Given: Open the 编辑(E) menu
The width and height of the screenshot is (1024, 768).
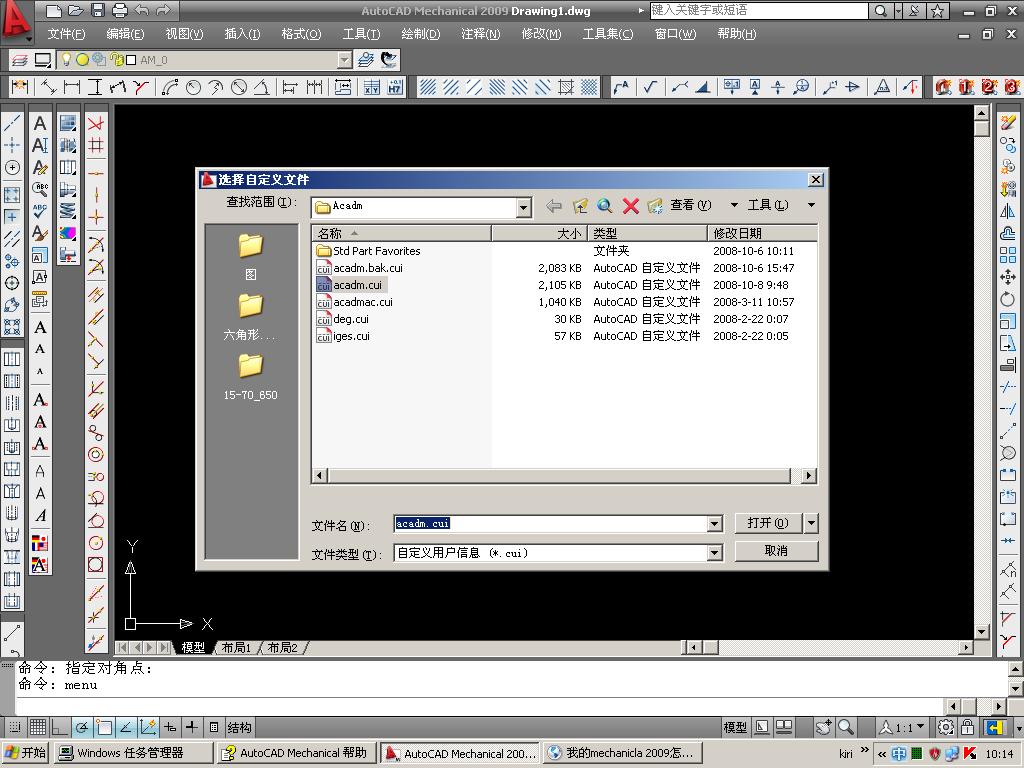Looking at the screenshot, I should pos(125,34).
